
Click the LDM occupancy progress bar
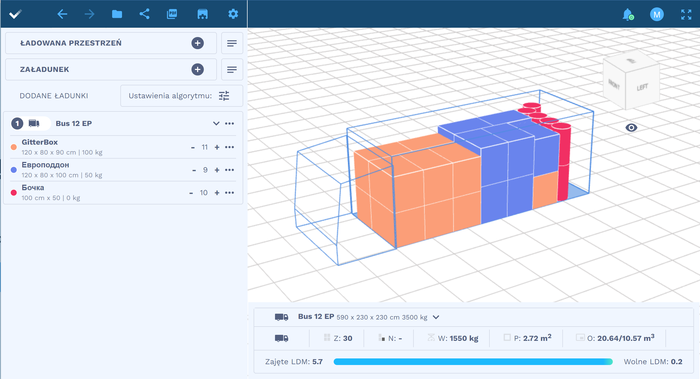click(473, 362)
